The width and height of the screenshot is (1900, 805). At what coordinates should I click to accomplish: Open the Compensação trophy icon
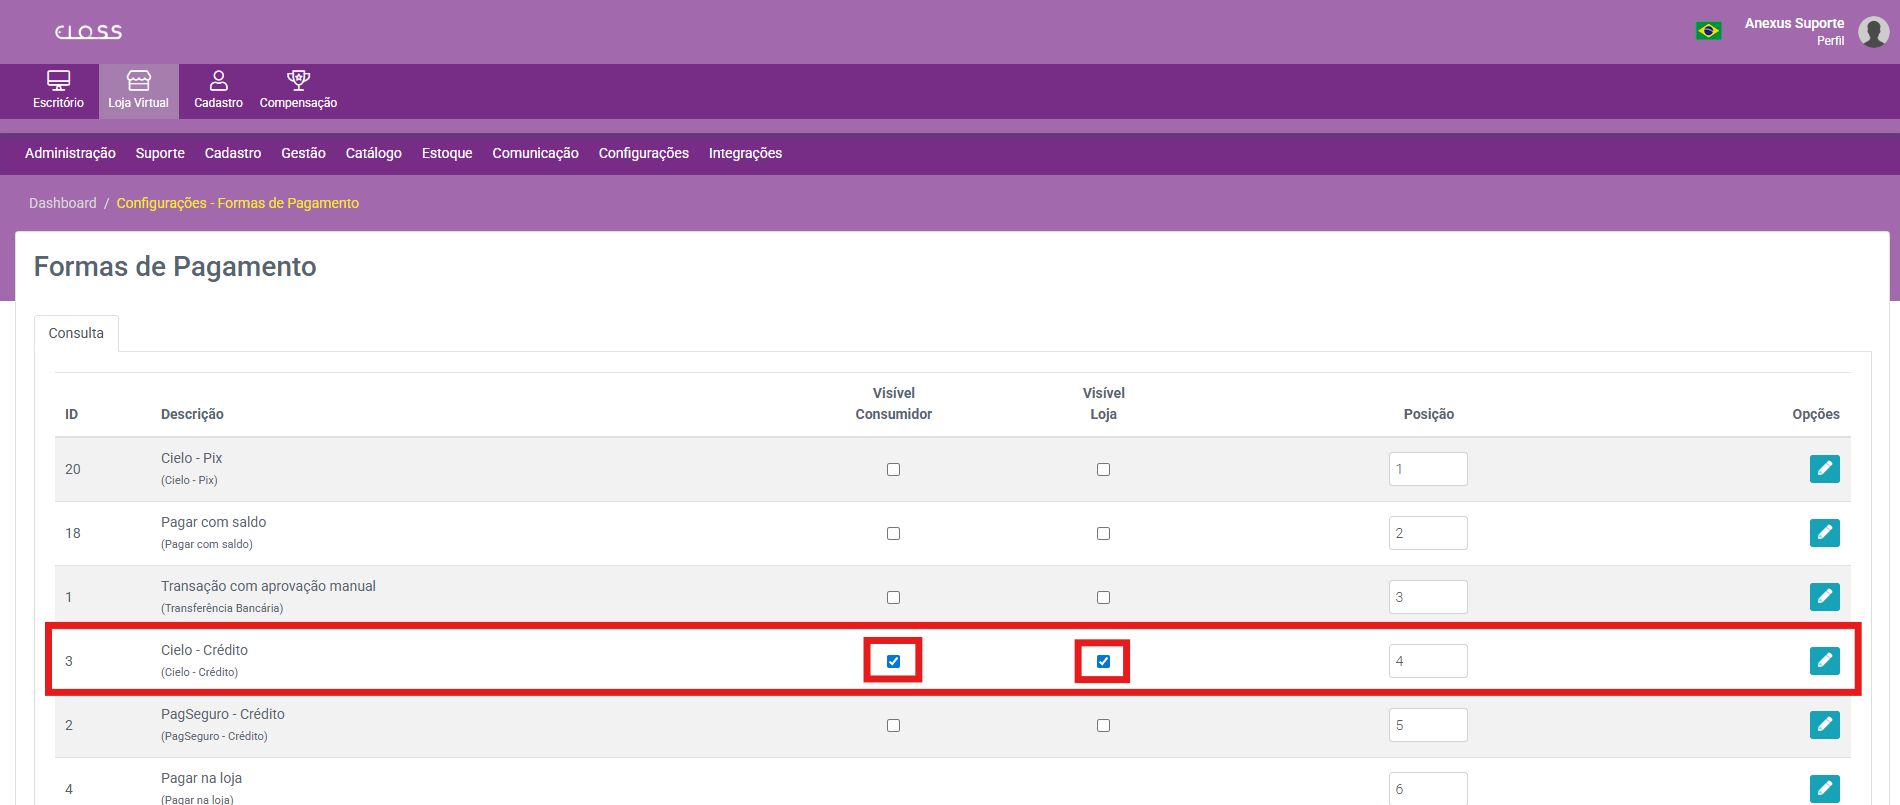coord(298,82)
